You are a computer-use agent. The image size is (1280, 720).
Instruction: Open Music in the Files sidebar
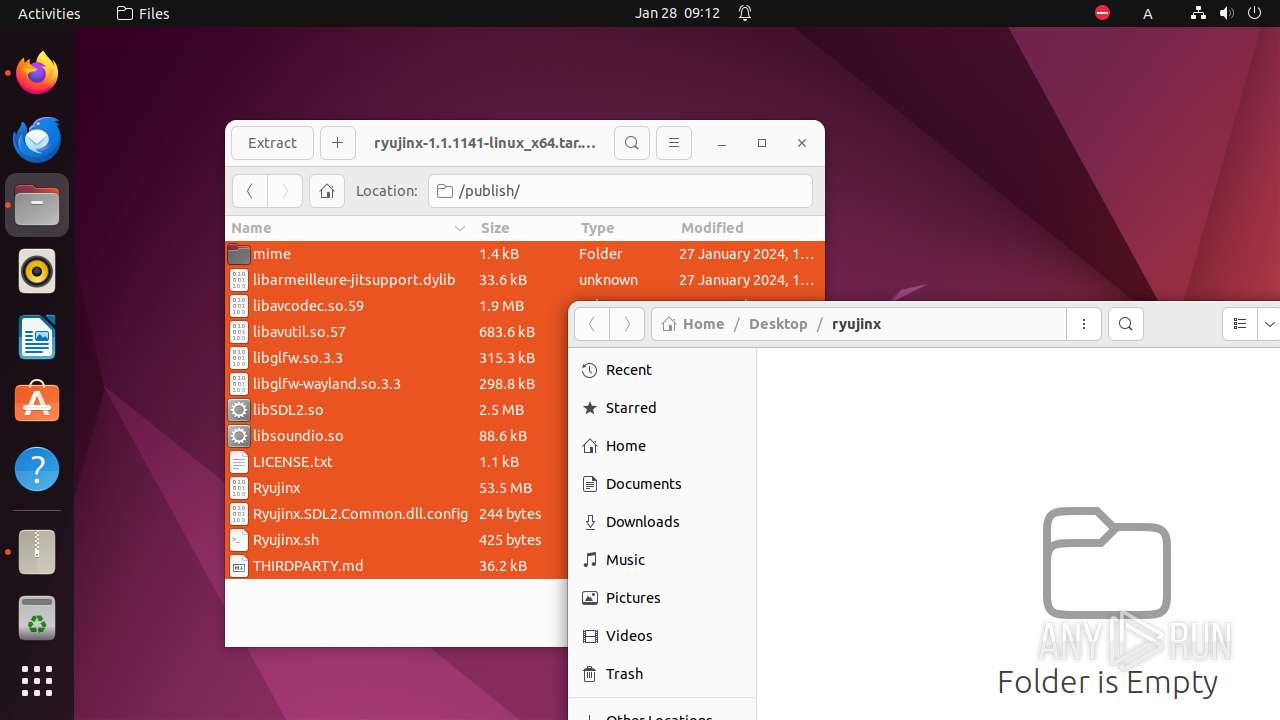(661, 560)
